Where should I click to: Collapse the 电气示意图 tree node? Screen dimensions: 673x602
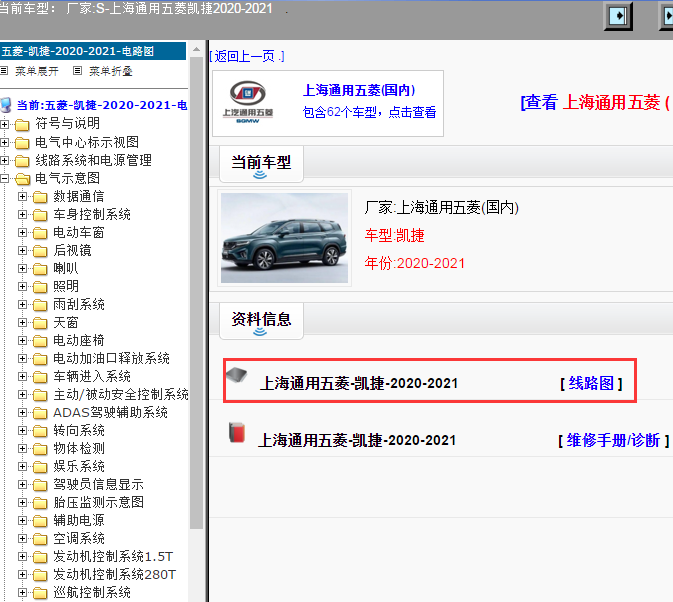[x=4, y=178]
